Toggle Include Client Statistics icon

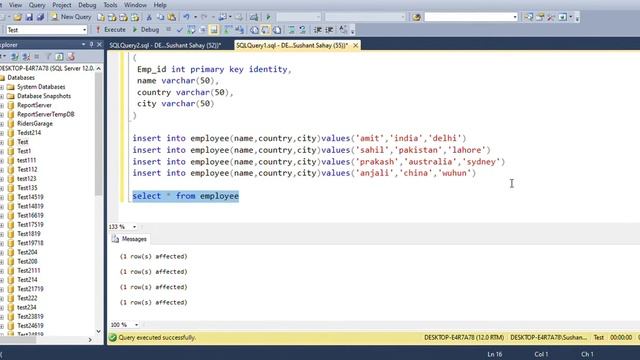pyautogui.click(x=240, y=30)
